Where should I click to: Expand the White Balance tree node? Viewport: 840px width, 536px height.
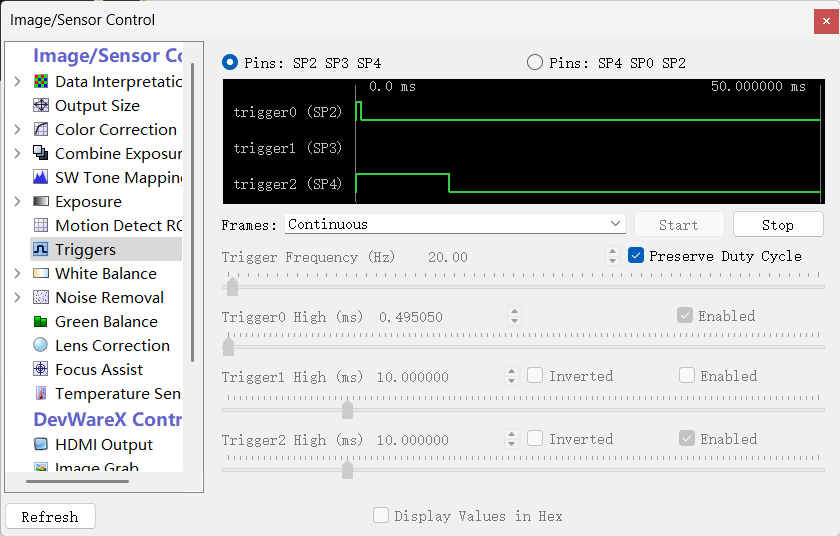(x=17, y=274)
